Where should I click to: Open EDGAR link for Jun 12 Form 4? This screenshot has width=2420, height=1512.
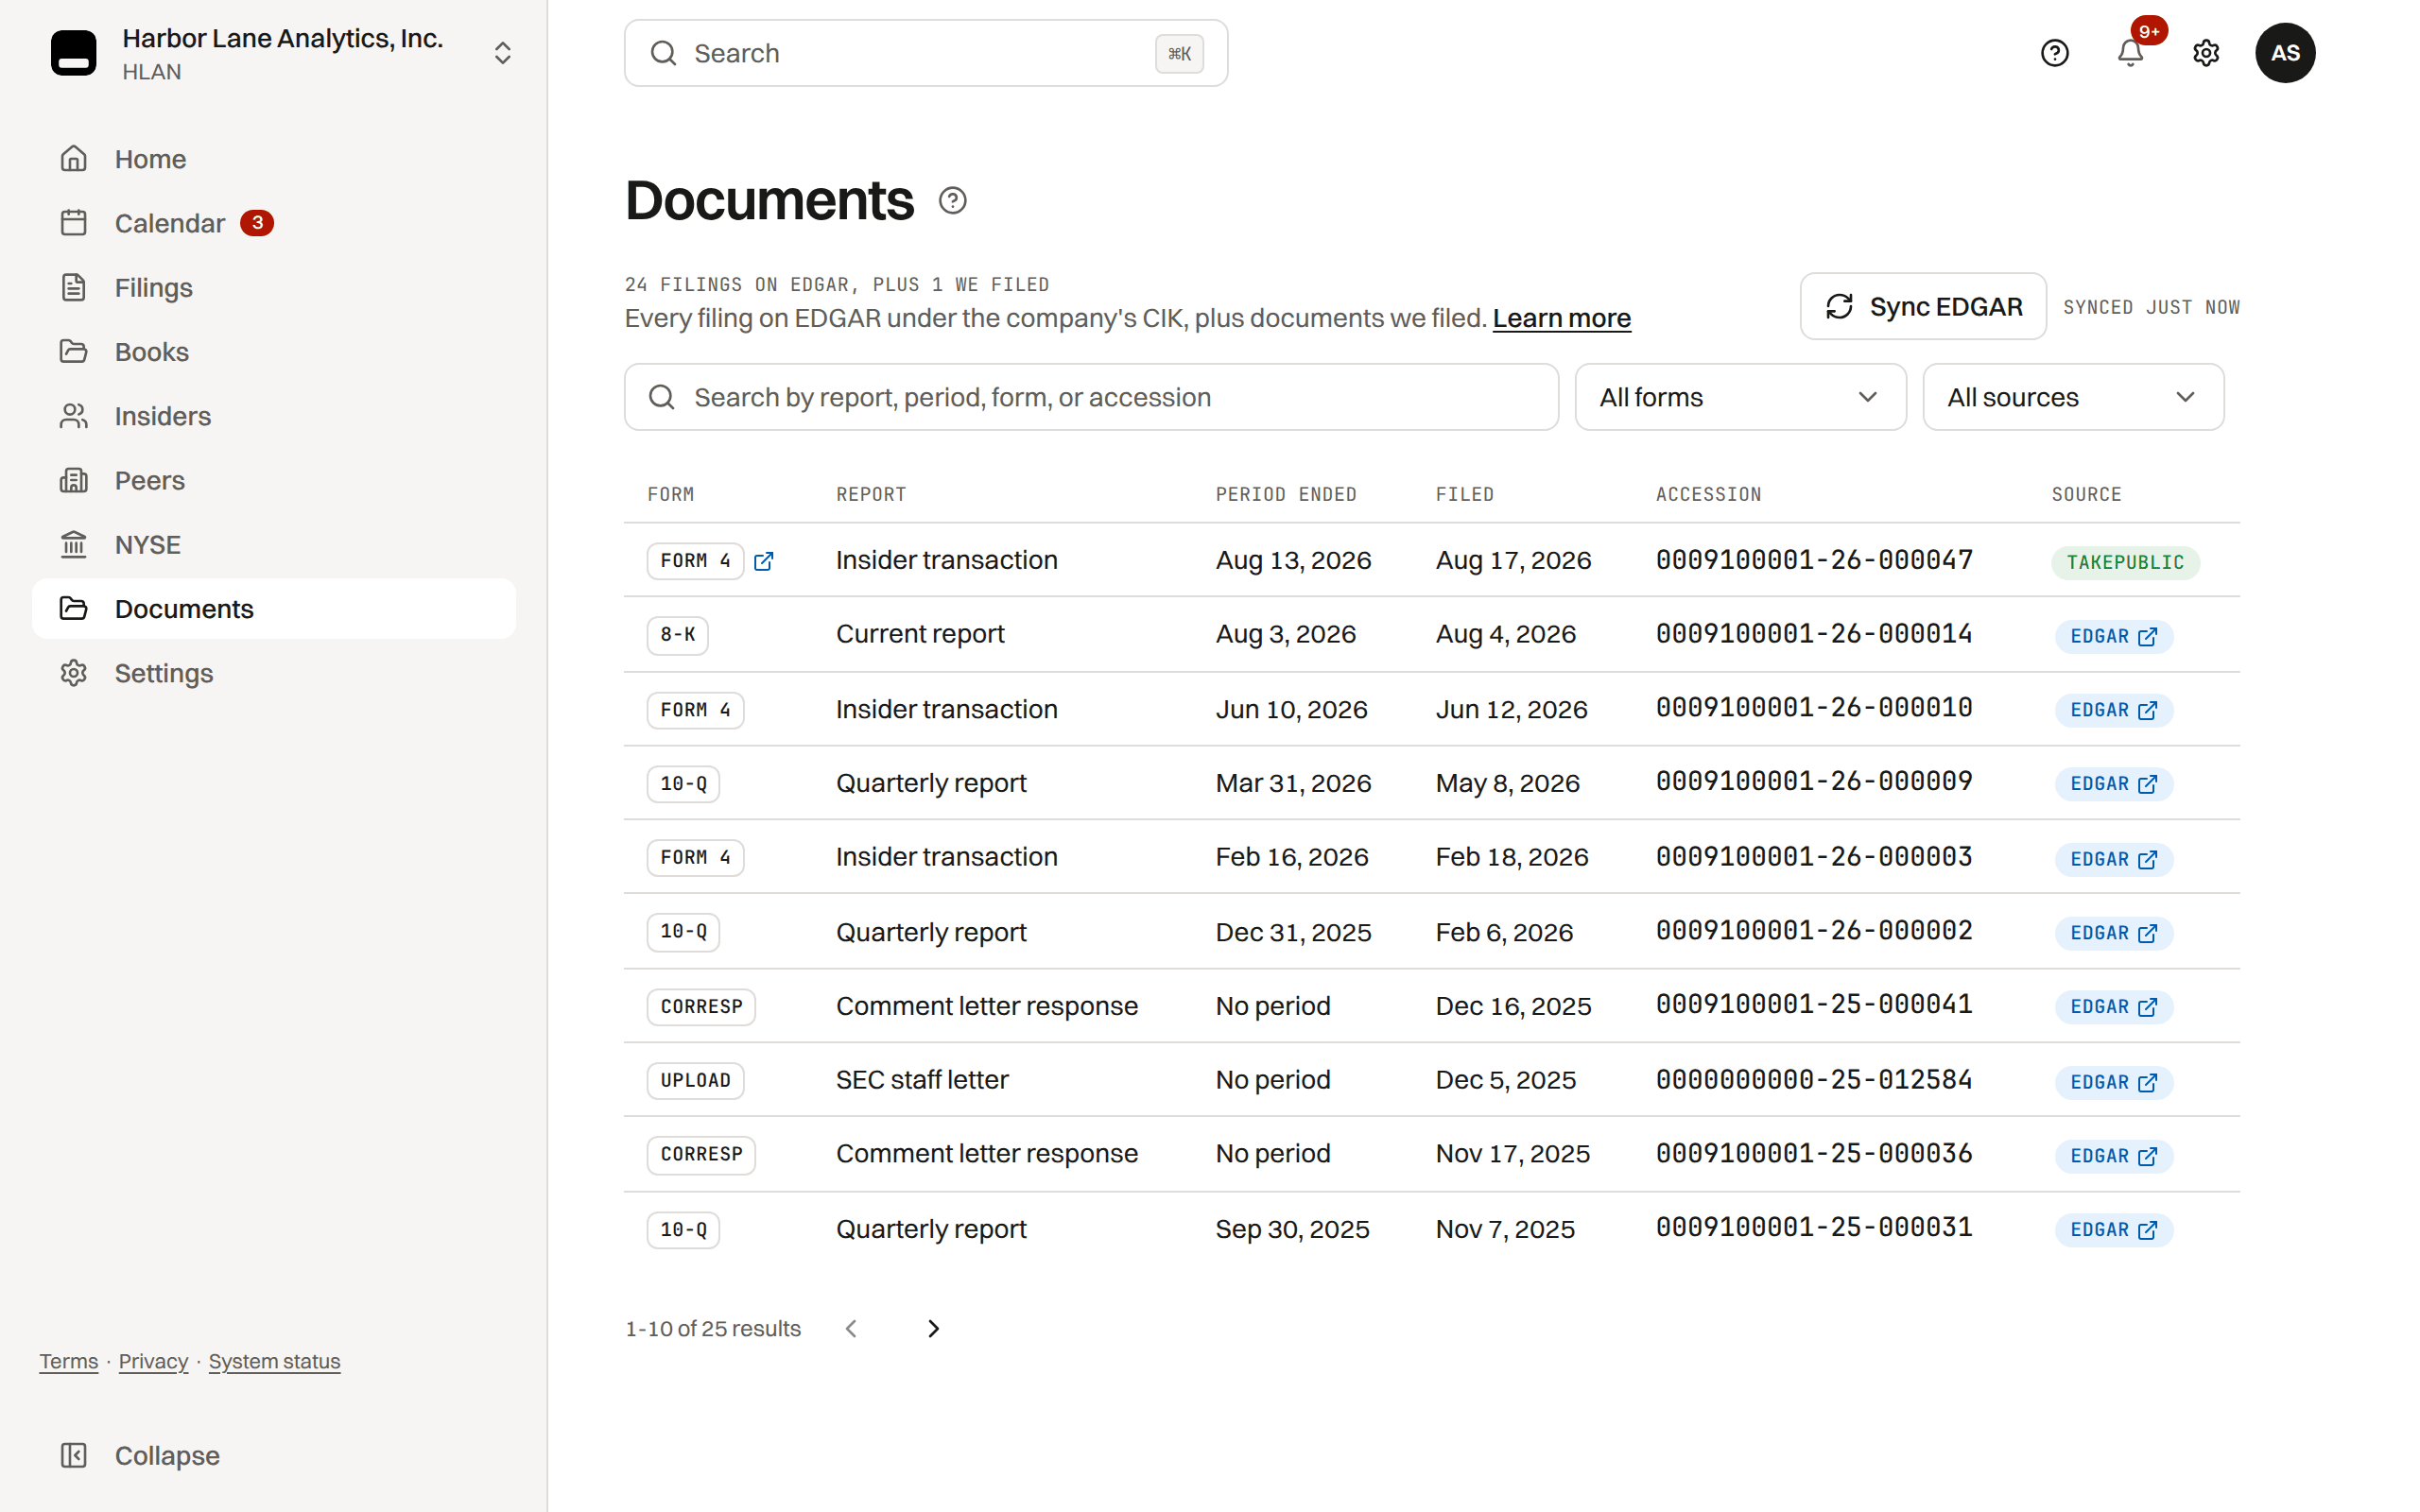pos(2113,710)
